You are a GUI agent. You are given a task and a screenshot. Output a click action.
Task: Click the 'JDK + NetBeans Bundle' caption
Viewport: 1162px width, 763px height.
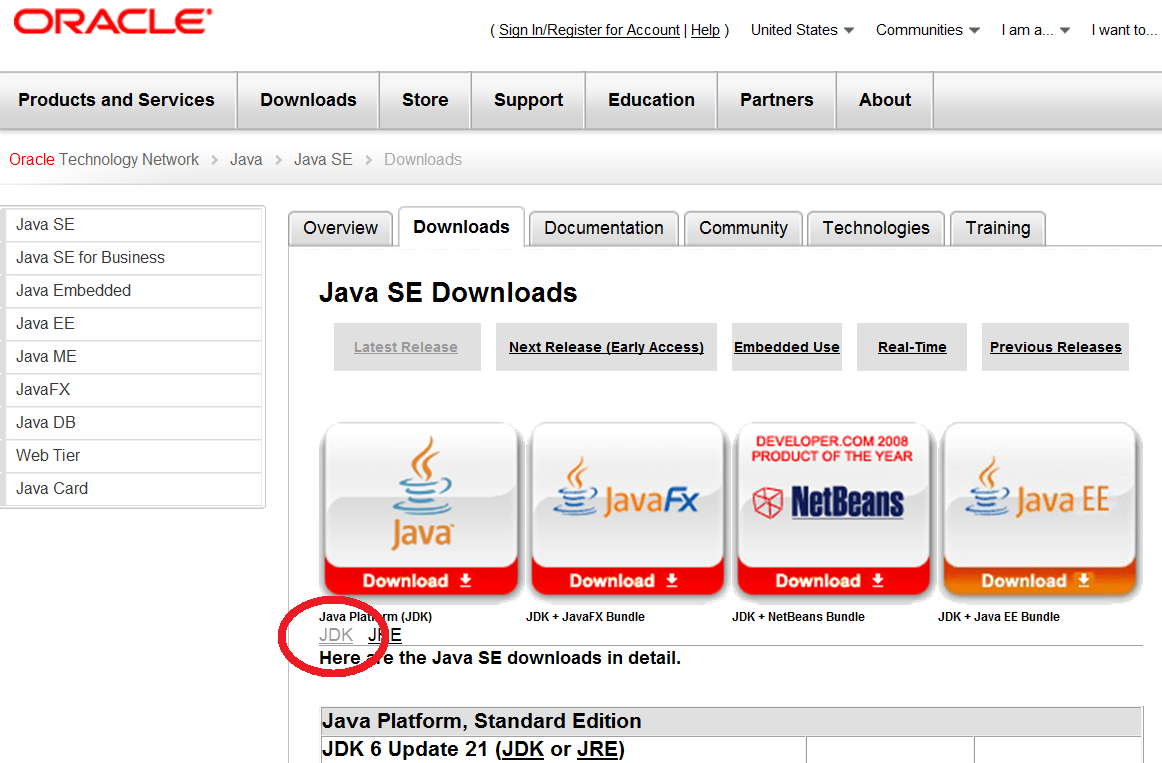point(798,616)
